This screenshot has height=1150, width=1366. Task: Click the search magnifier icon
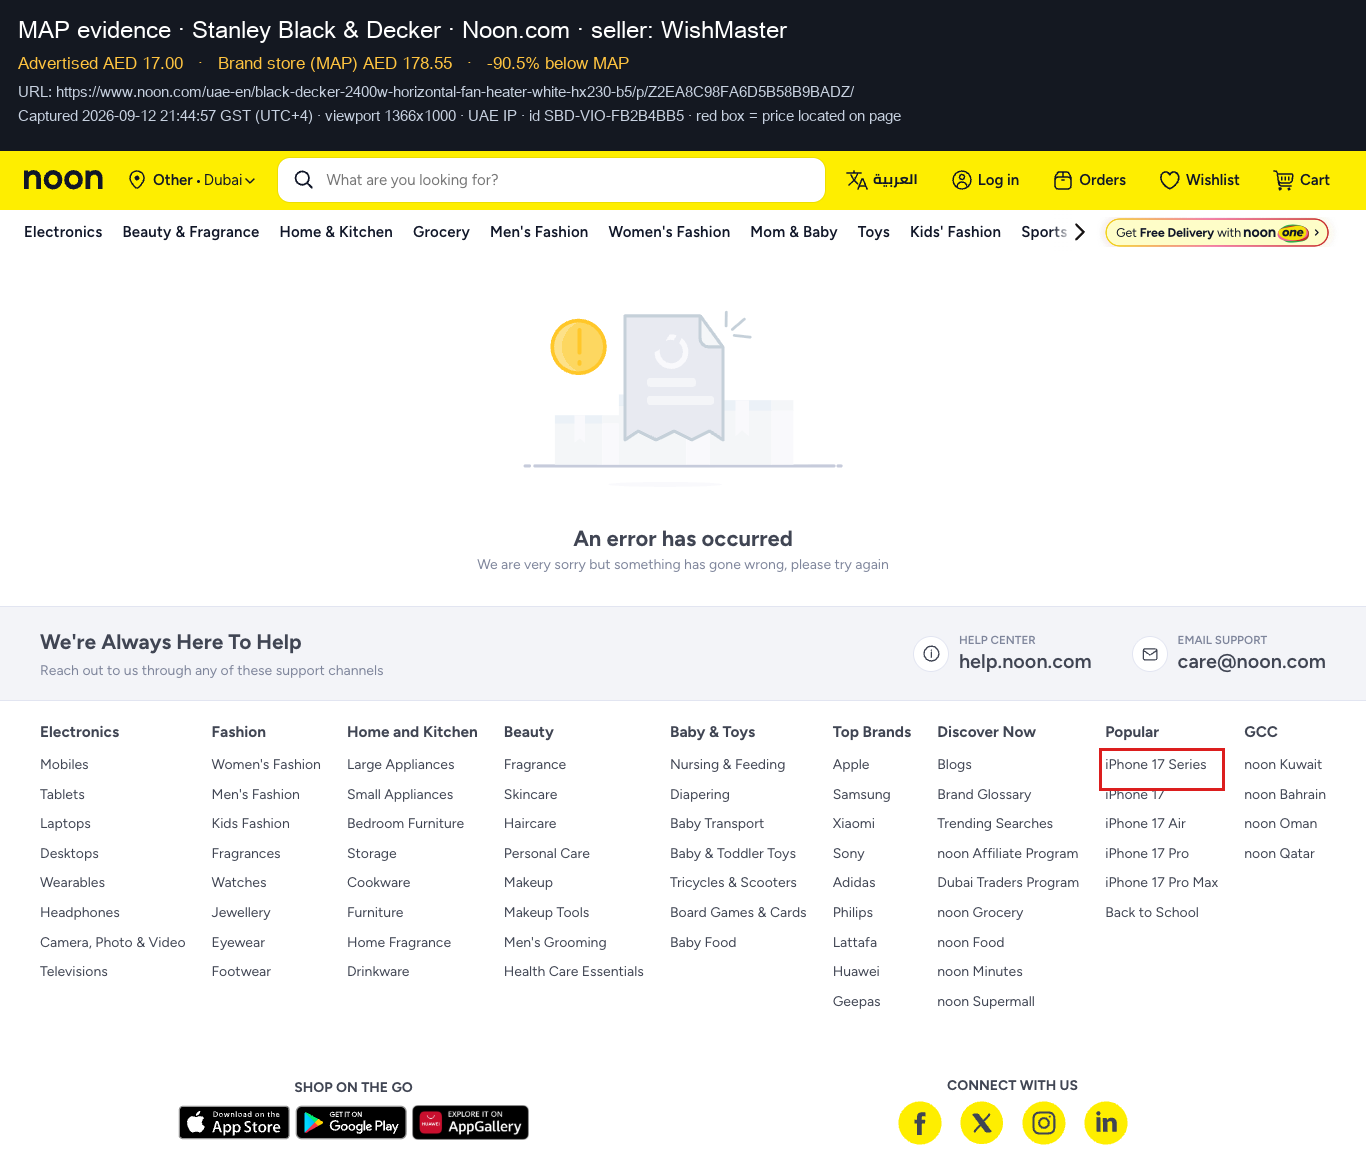tap(304, 180)
